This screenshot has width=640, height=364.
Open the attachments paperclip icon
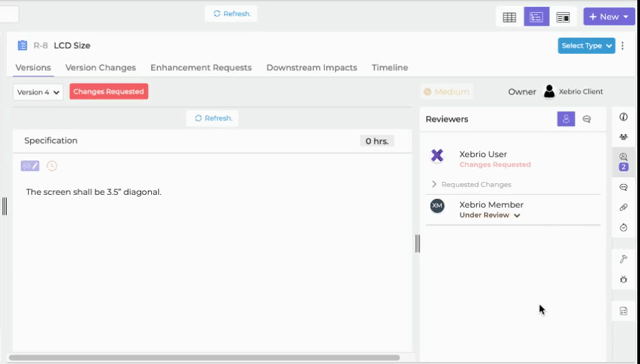point(623,207)
